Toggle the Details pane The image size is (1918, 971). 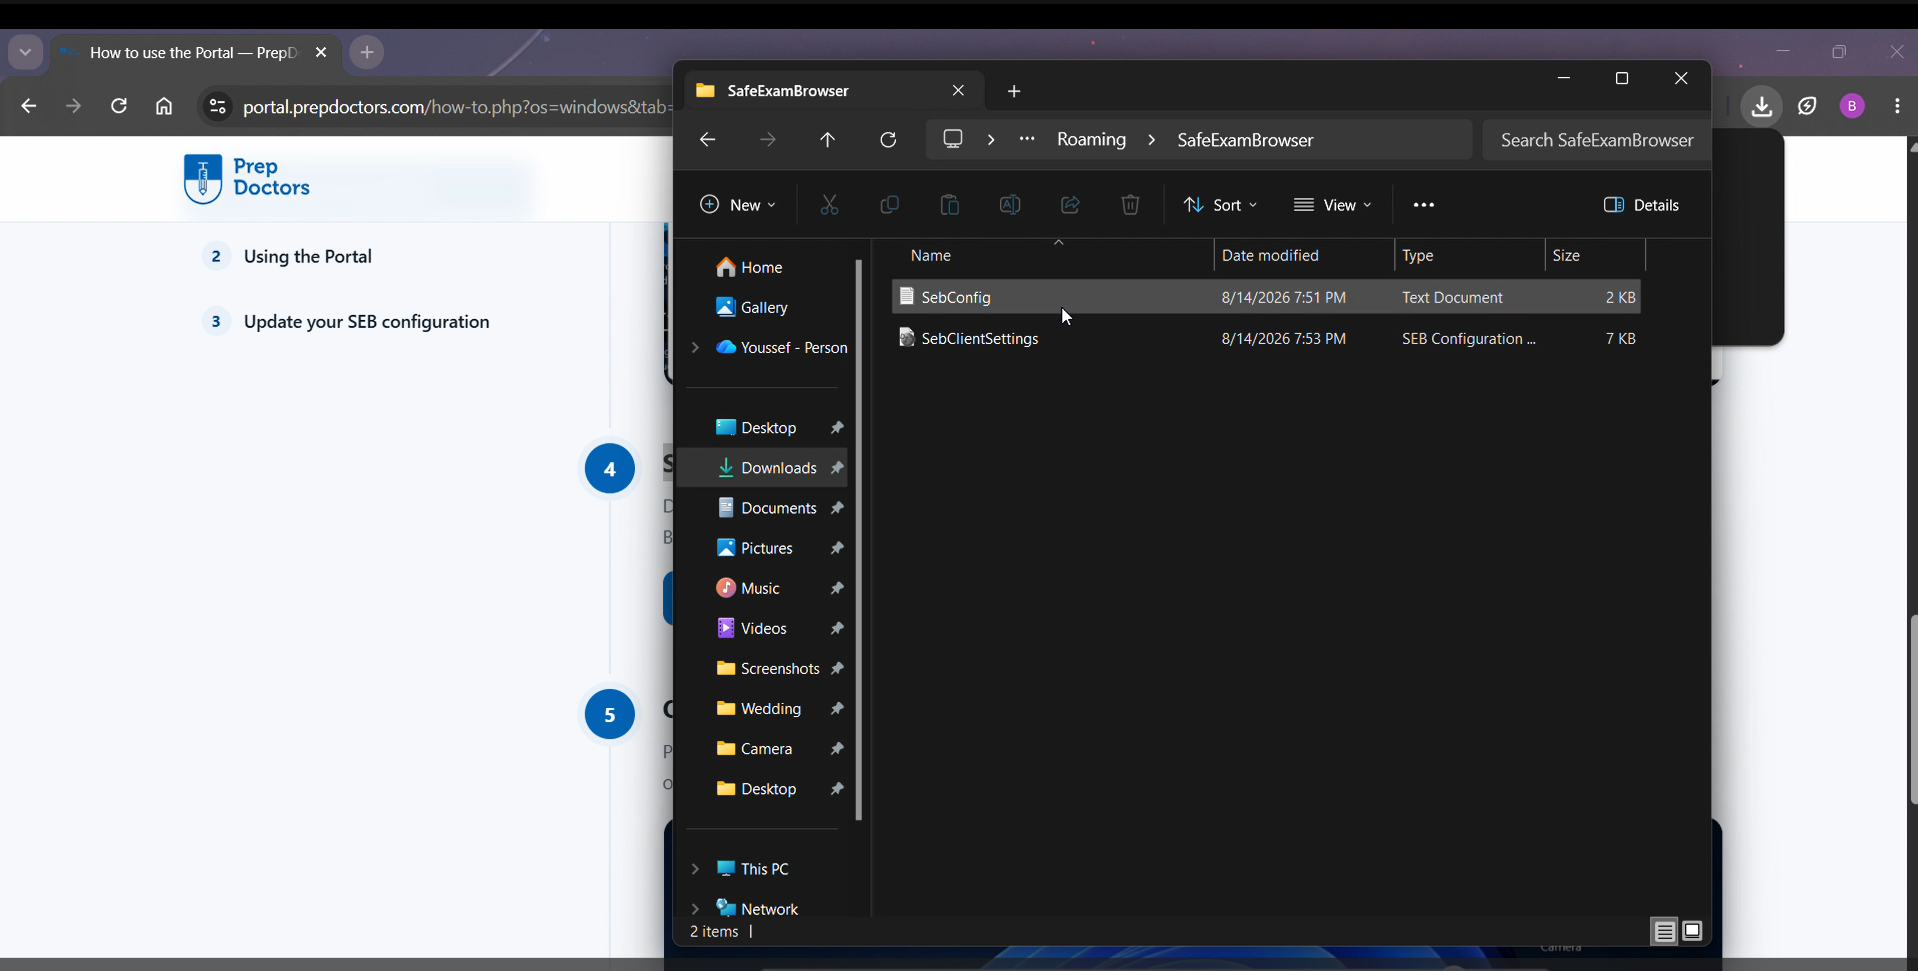coord(1641,205)
